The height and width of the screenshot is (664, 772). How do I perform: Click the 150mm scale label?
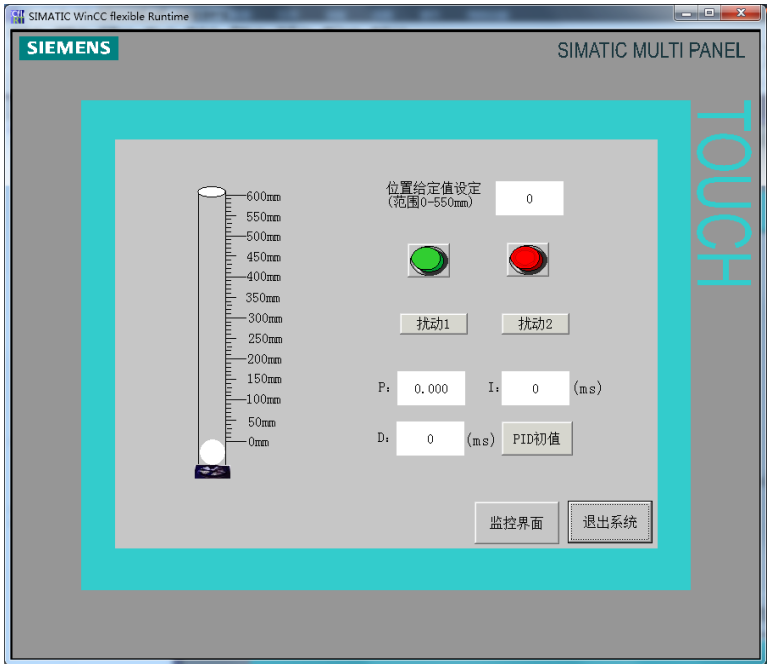tap(264, 379)
